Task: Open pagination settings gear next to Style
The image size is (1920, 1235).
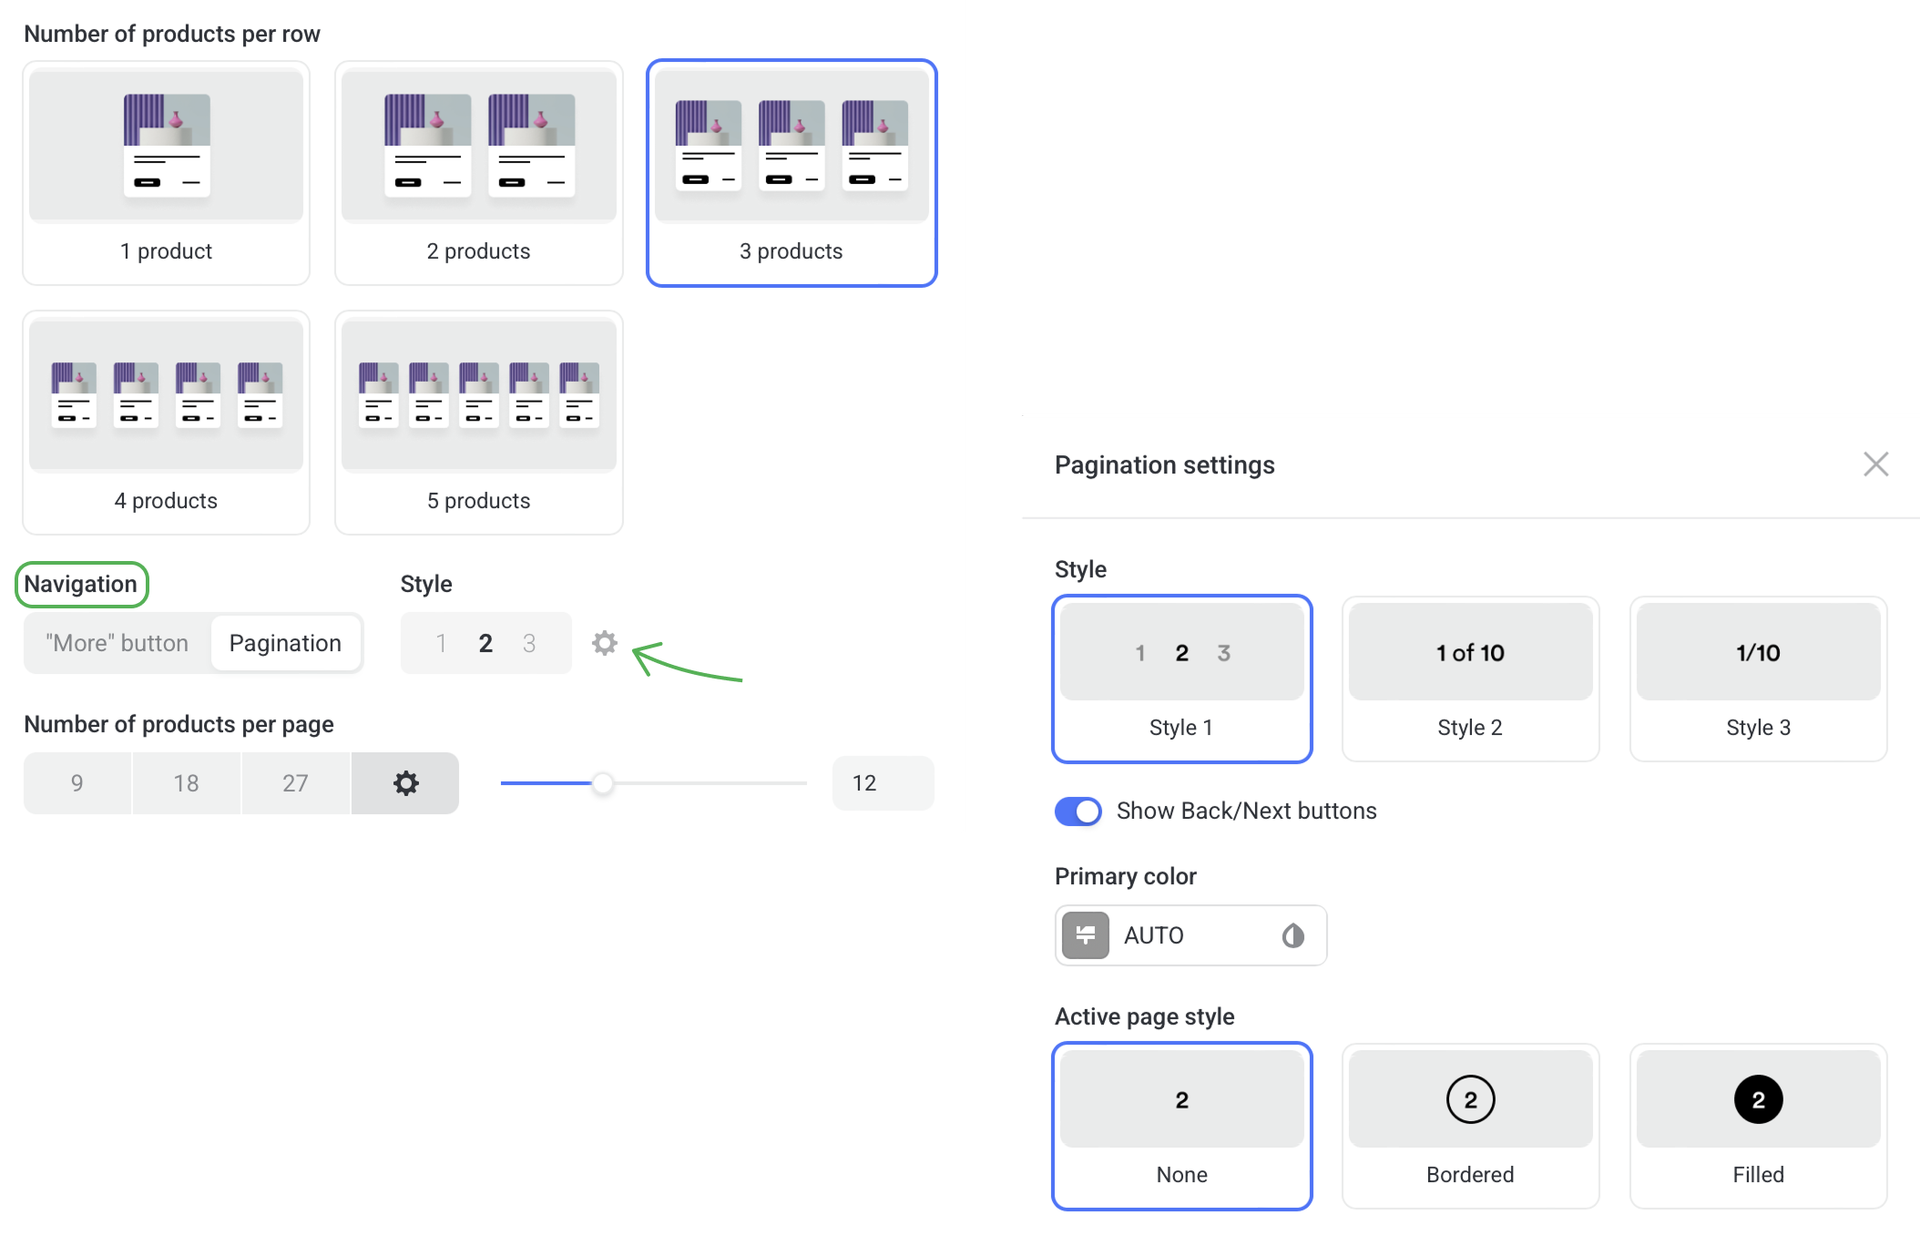Action: (604, 643)
